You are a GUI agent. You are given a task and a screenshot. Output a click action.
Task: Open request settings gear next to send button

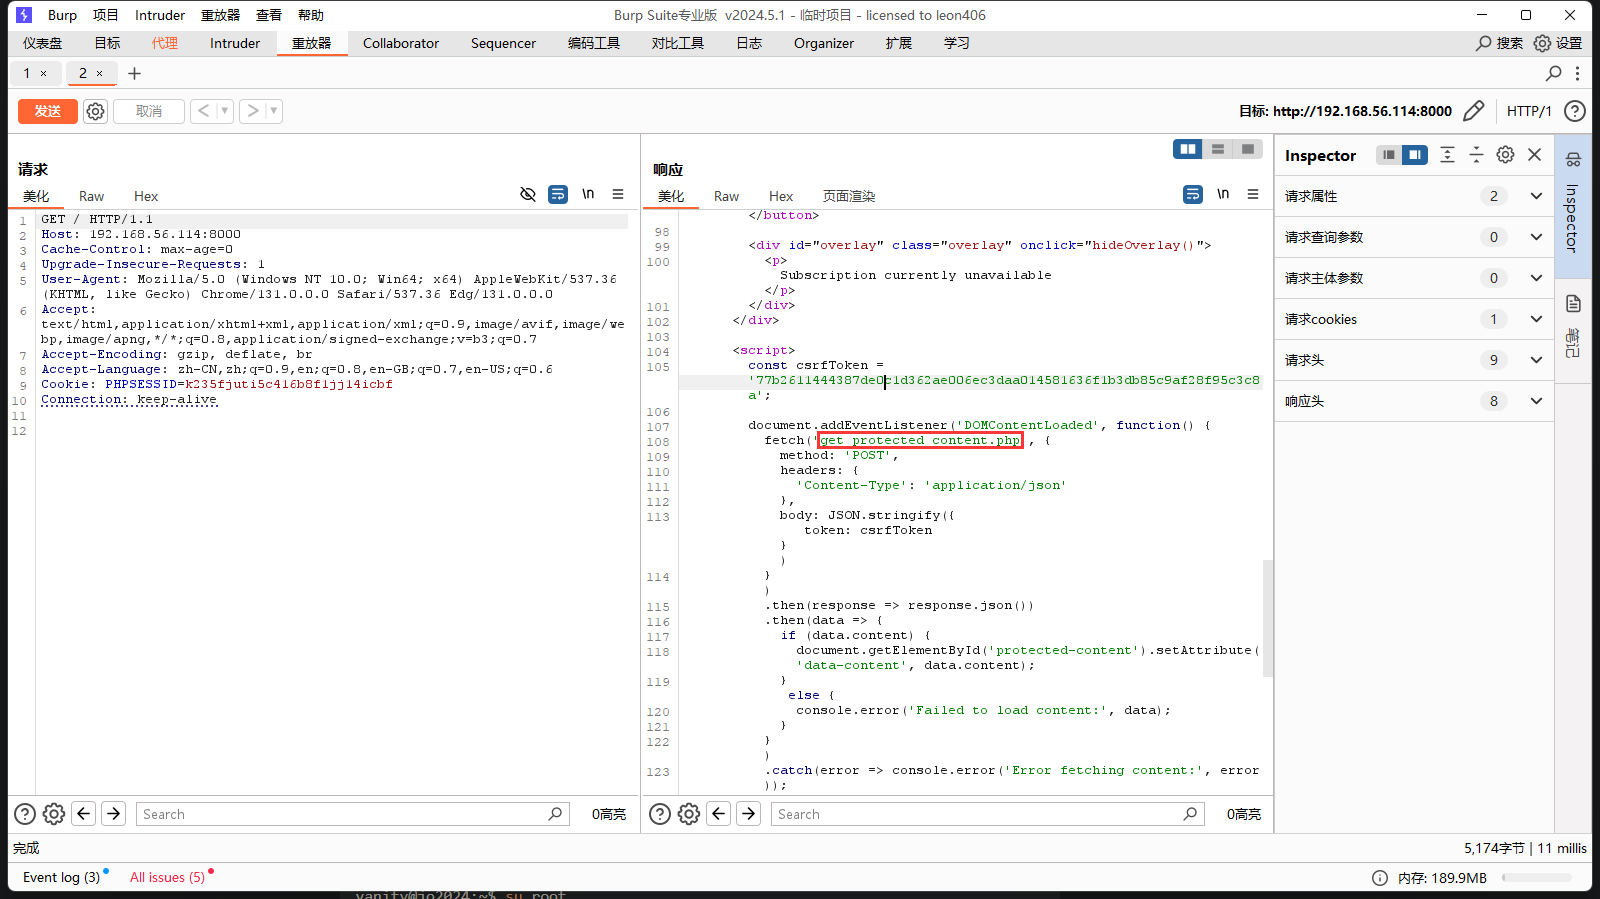95,111
